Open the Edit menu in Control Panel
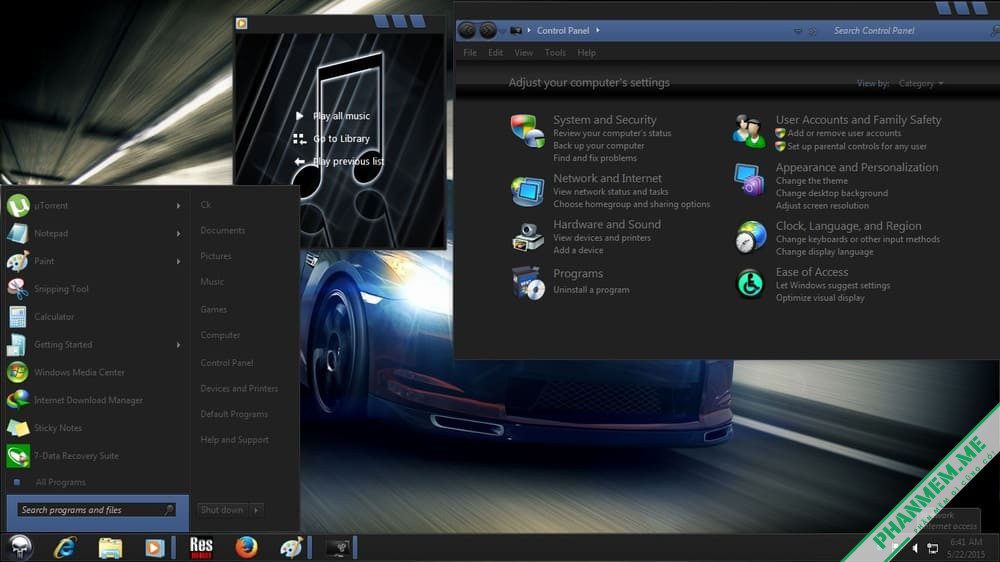This screenshot has height=562, width=1000. tap(496, 53)
